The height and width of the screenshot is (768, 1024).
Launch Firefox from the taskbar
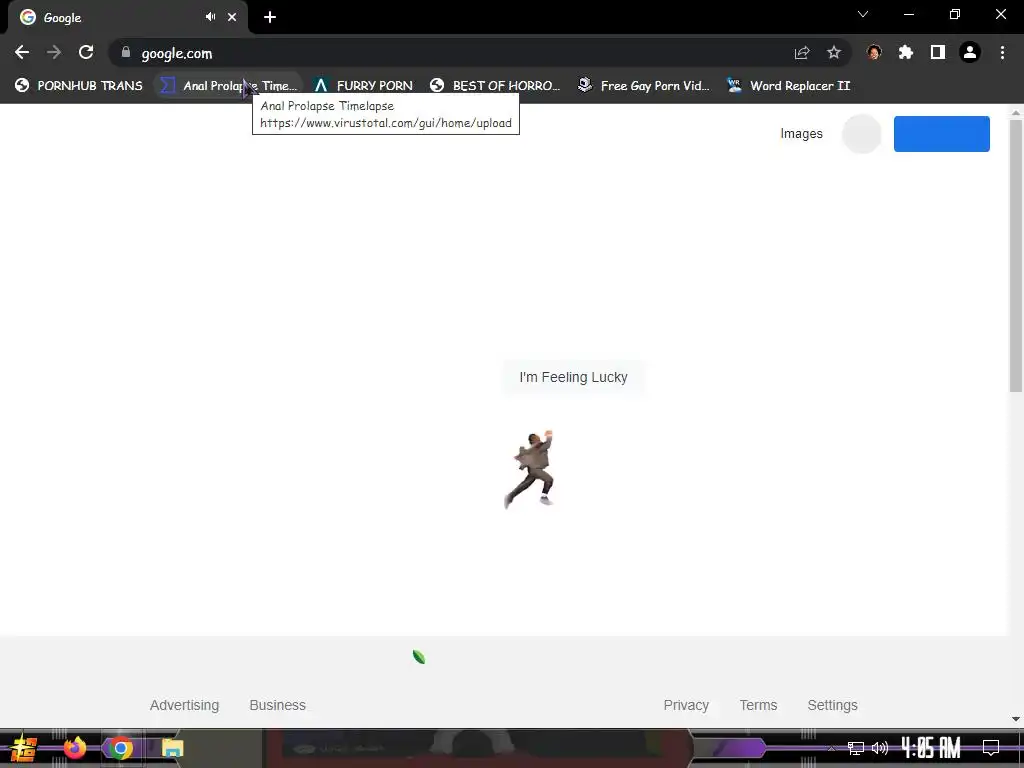pos(74,748)
